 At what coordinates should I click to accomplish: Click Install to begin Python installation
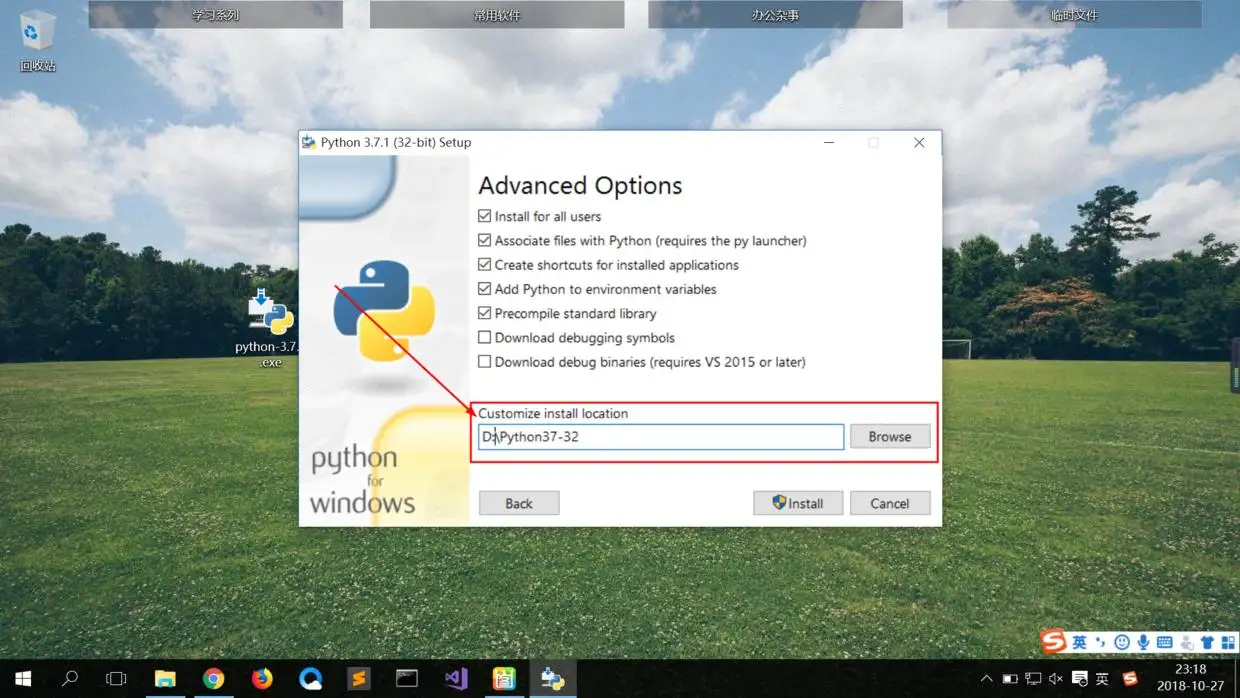[798, 503]
